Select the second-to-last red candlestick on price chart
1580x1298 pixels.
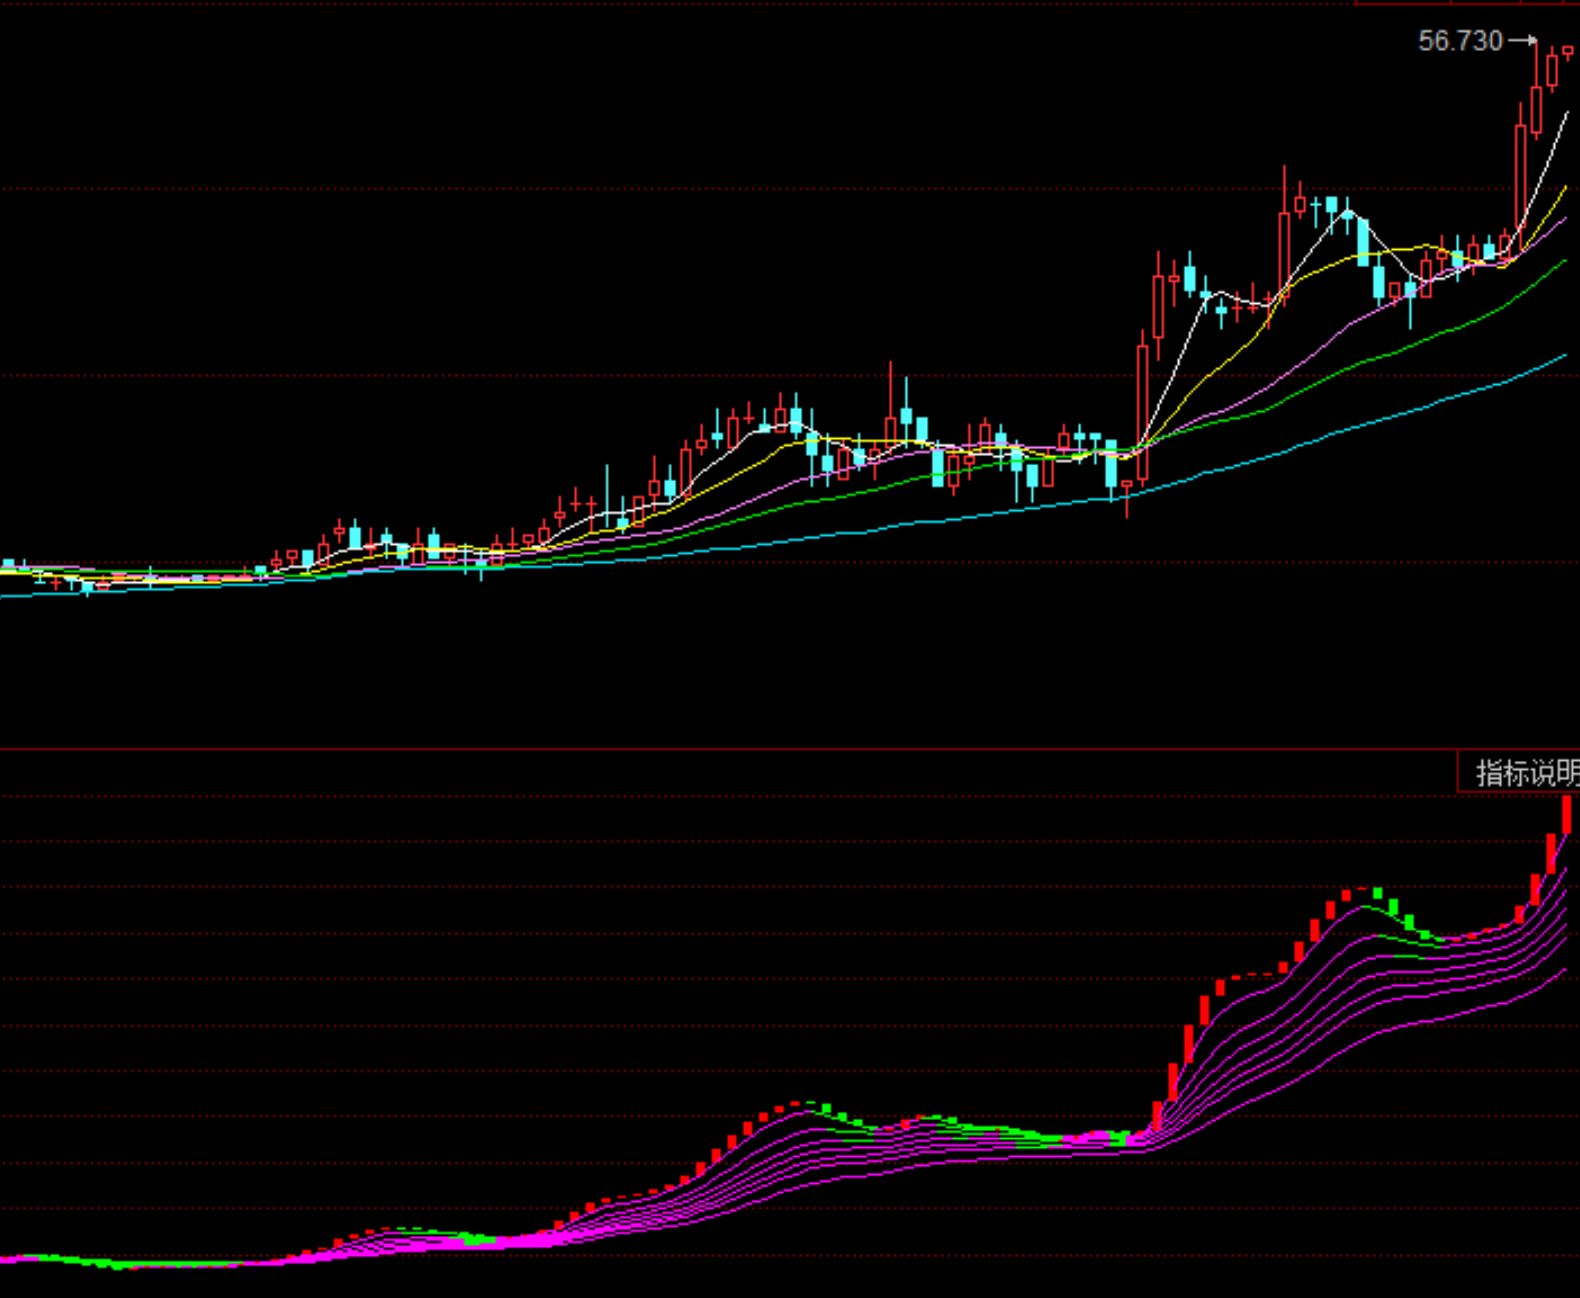pos(1552,70)
